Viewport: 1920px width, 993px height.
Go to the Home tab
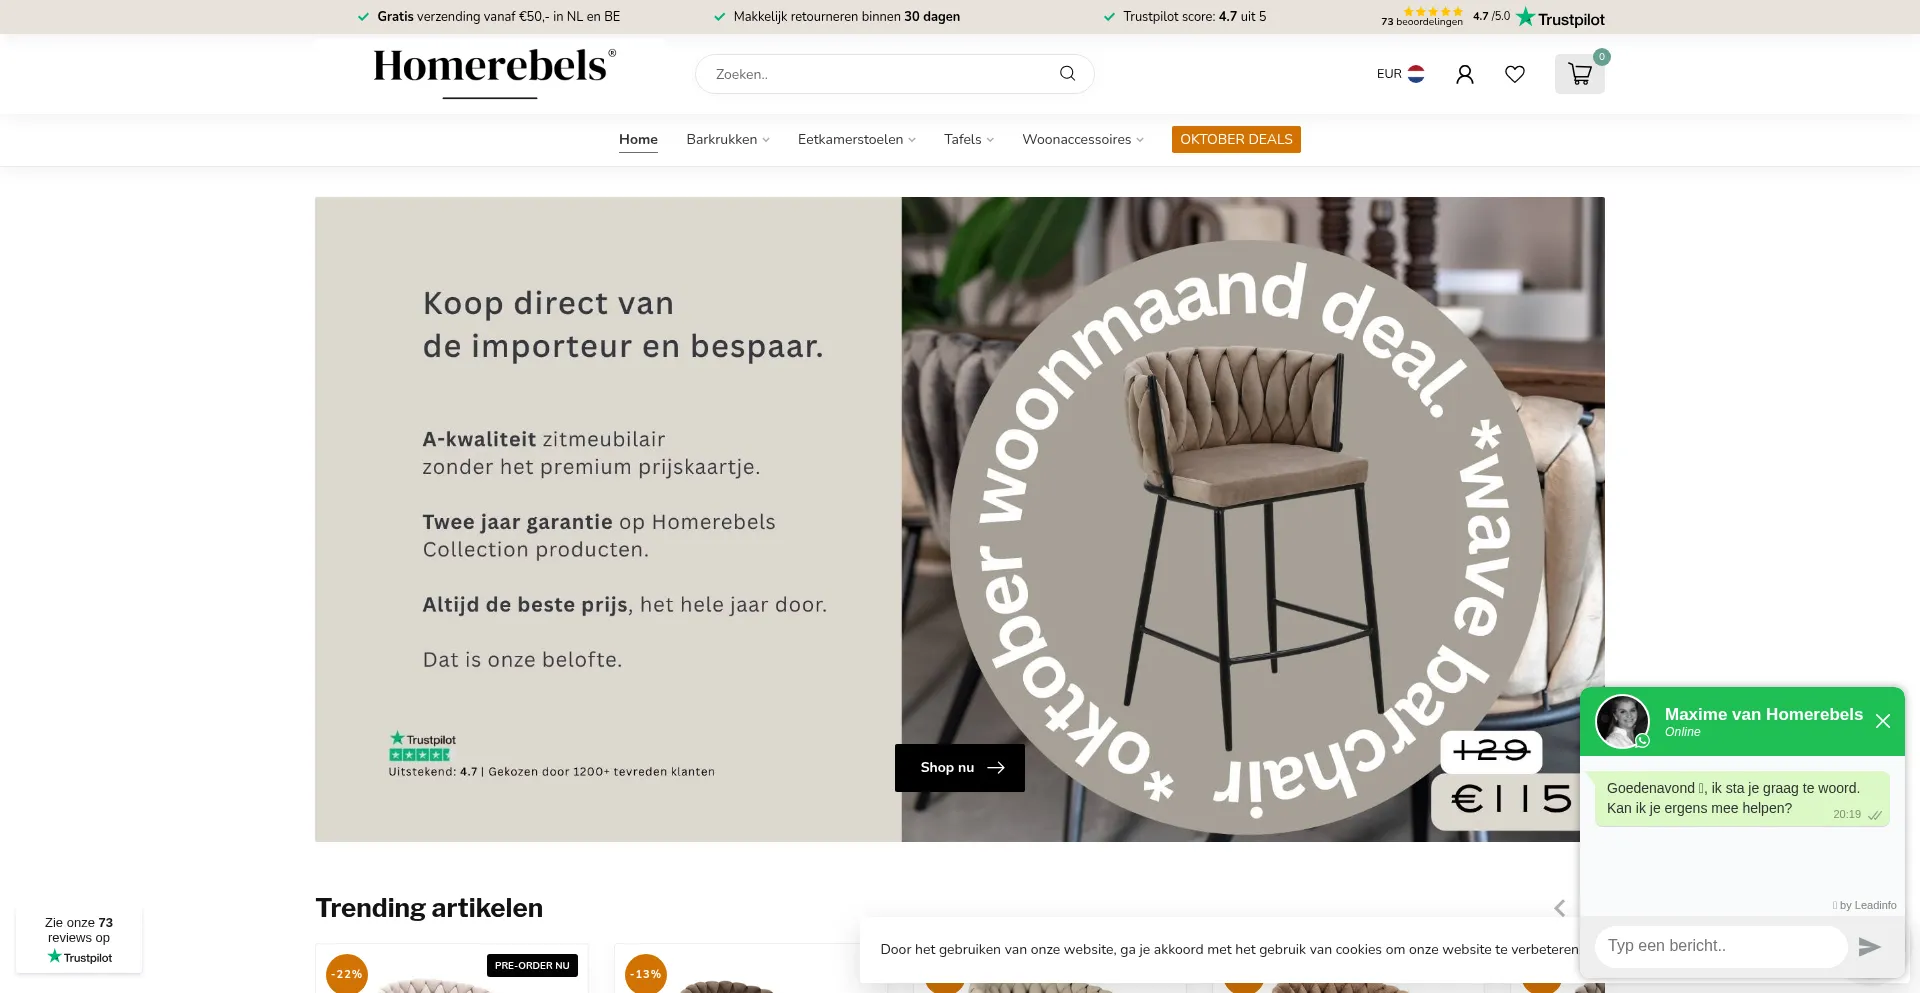(638, 139)
